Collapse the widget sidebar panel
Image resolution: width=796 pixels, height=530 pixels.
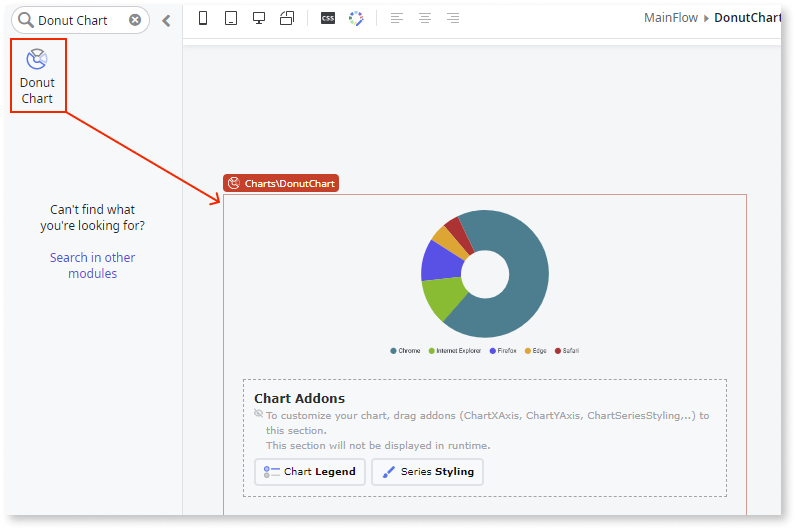(x=166, y=20)
